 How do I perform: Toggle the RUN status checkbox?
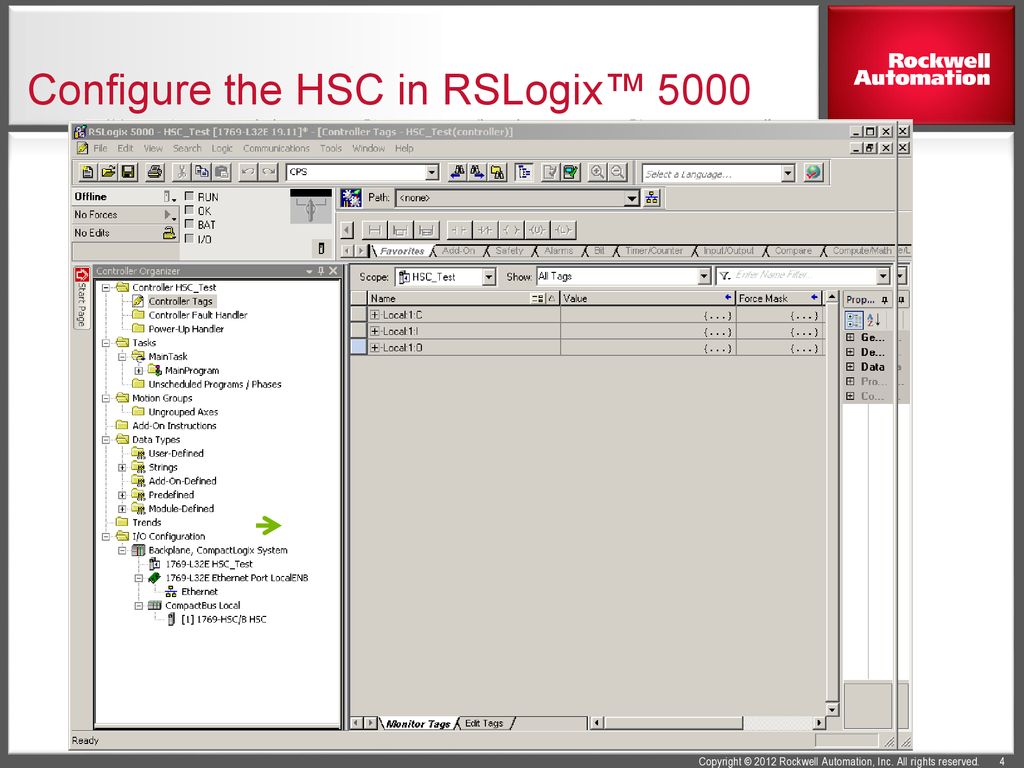pos(189,196)
